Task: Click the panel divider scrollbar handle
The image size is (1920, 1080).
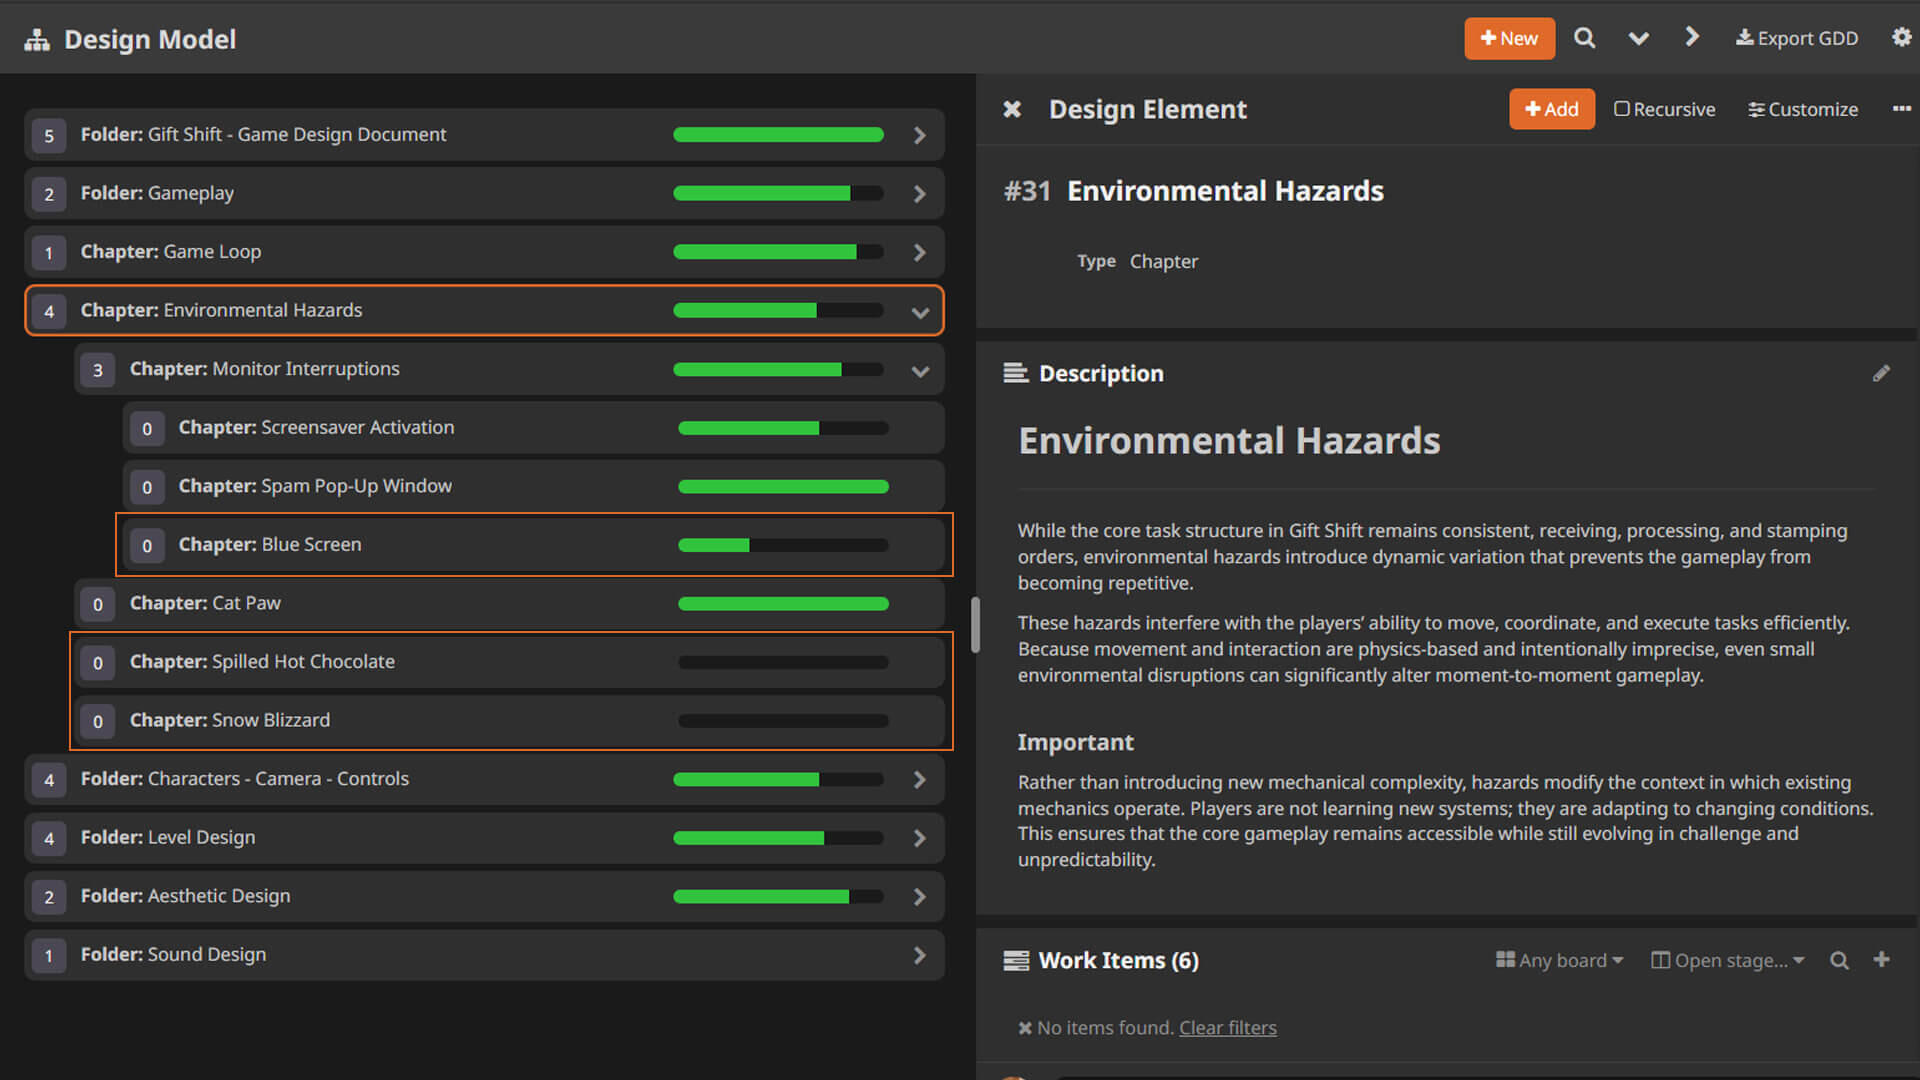Action: click(x=975, y=625)
